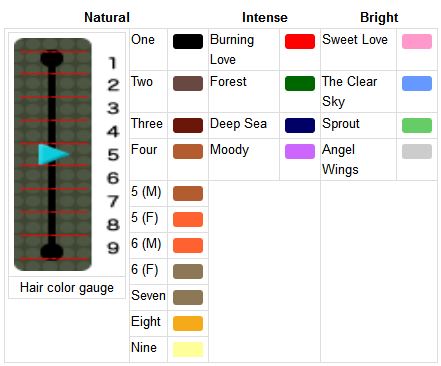Click the Sprout label text

(341, 124)
